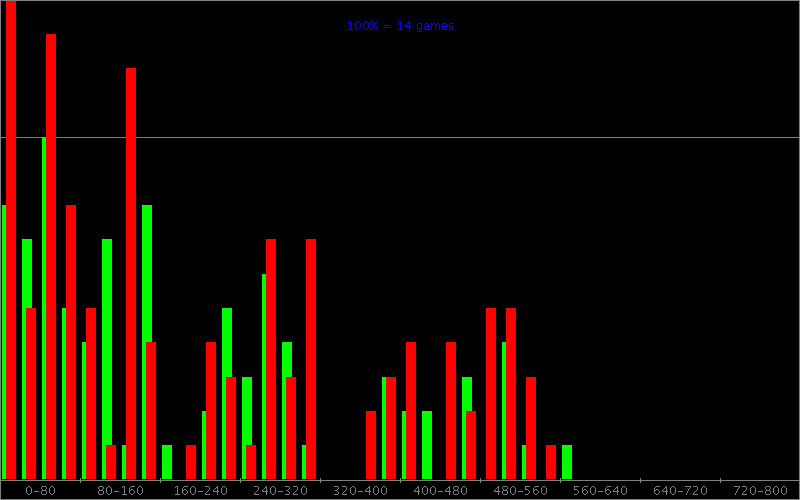Pick the 240-320 axis label
The image size is (800, 500).
click(x=281, y=491)
